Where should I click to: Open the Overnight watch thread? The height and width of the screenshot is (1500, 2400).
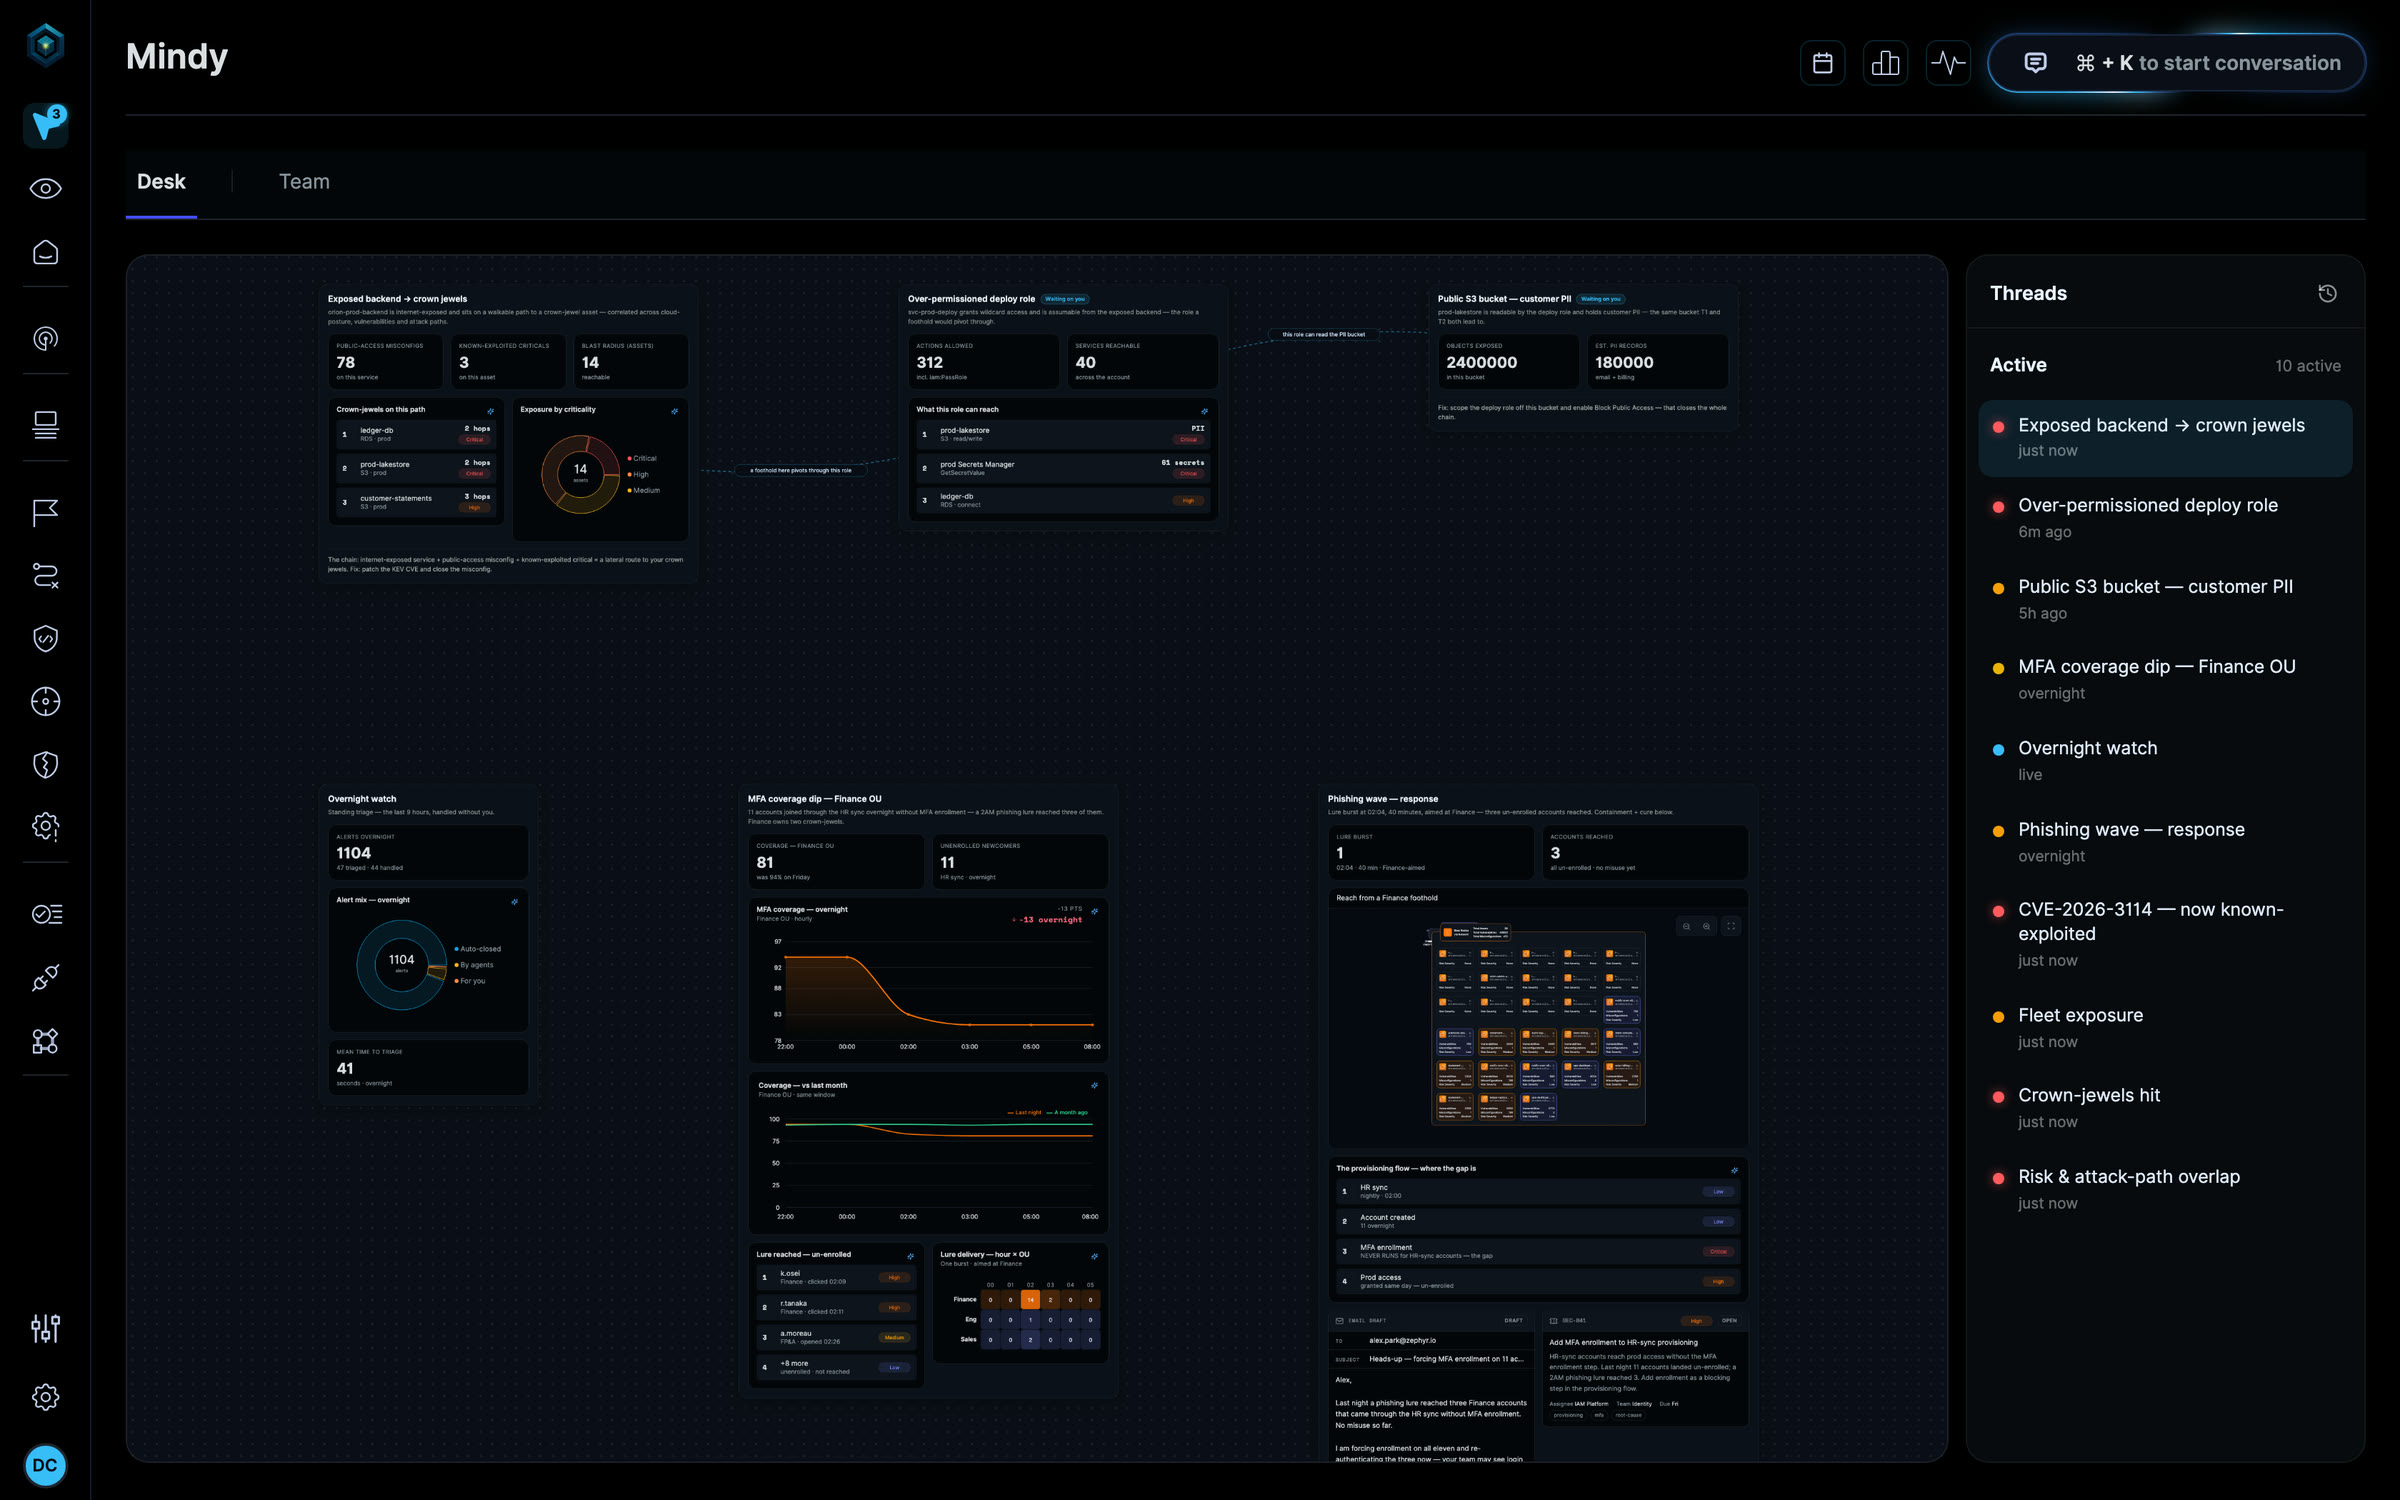(2165, 760)
